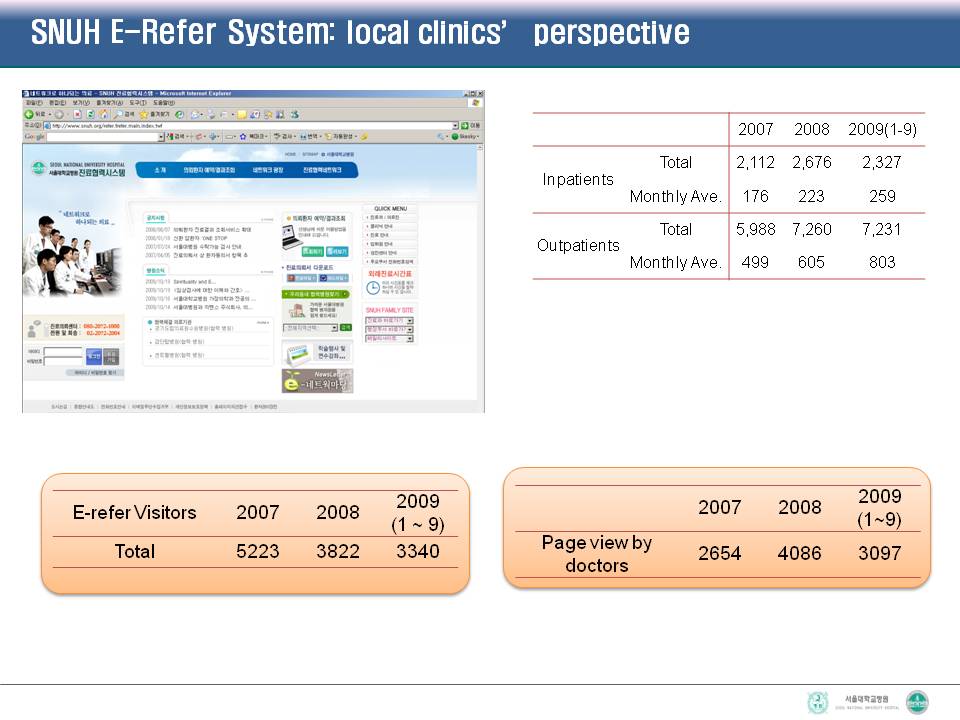Open the 파일(F) File menu in browser
This screenshot has height=720, width=960.
click(34, 103)
